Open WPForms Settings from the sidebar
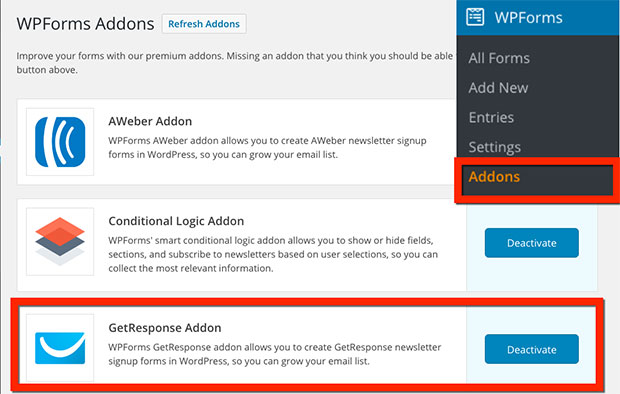620x394 pixels. [495, 147]
